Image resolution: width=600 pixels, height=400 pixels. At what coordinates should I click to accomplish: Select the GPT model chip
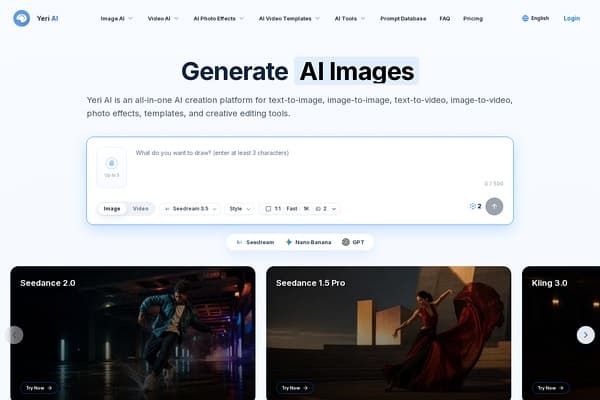(x=353, y=242)
